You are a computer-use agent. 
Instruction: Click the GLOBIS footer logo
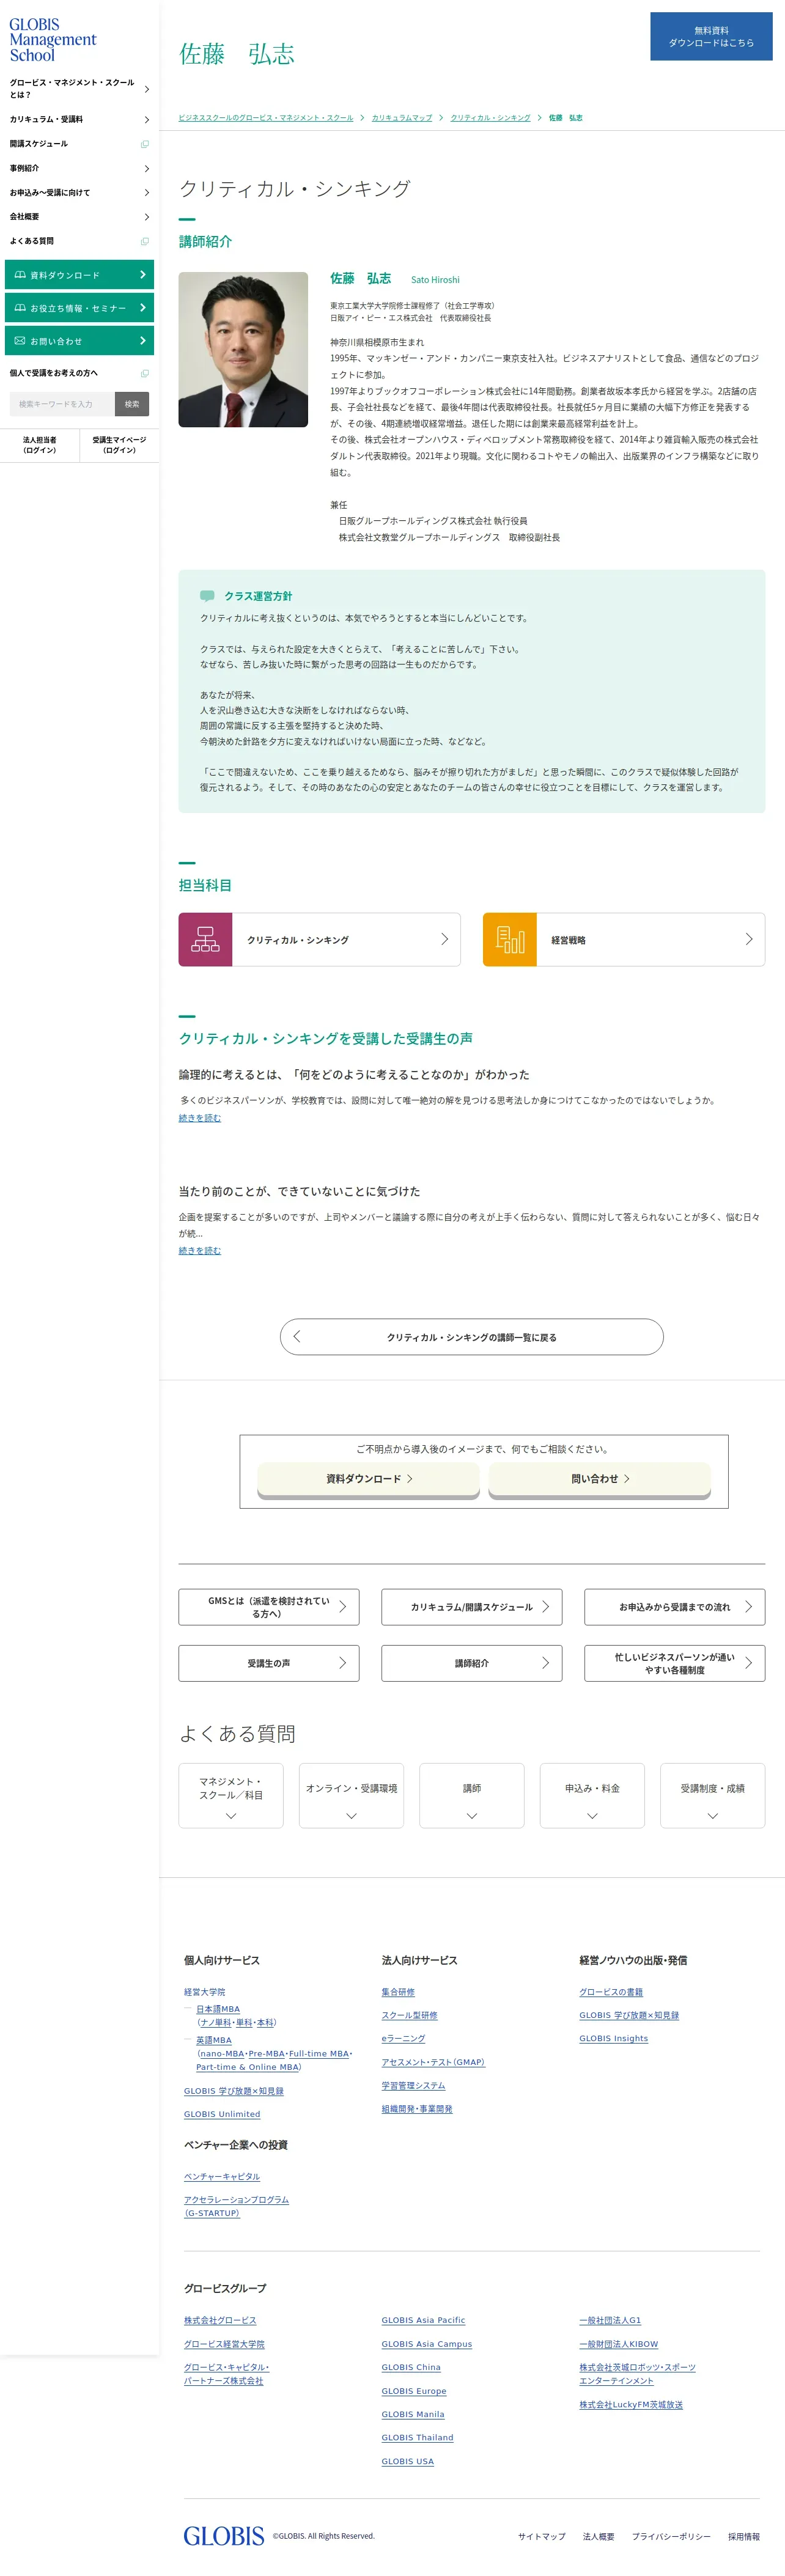(223, 2535)
